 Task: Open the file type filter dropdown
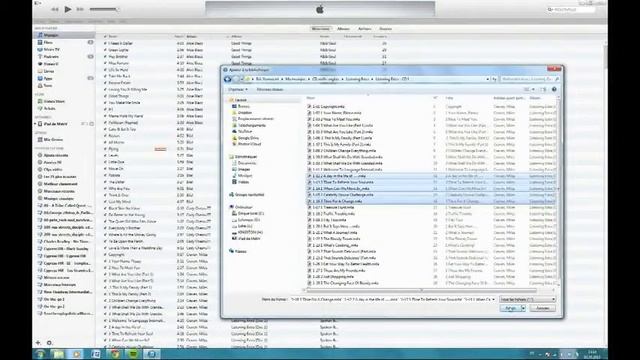[527, 300]
